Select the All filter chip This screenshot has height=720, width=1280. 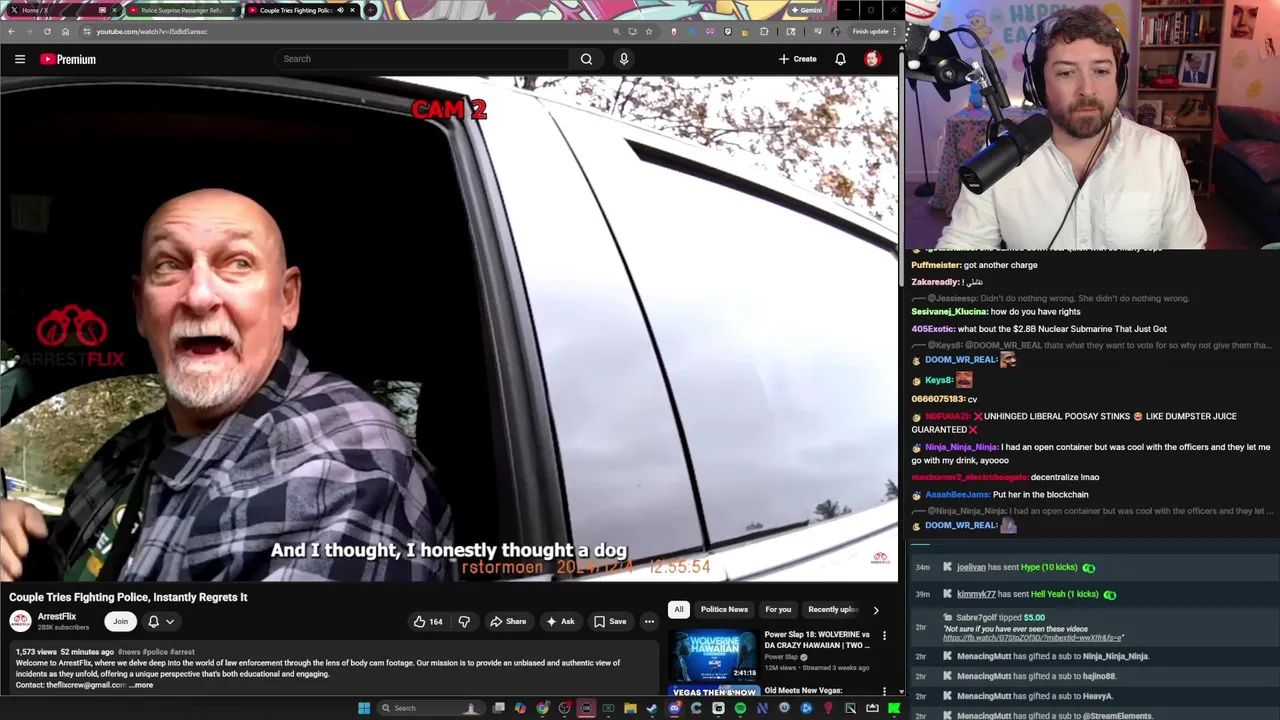point(679,609)
